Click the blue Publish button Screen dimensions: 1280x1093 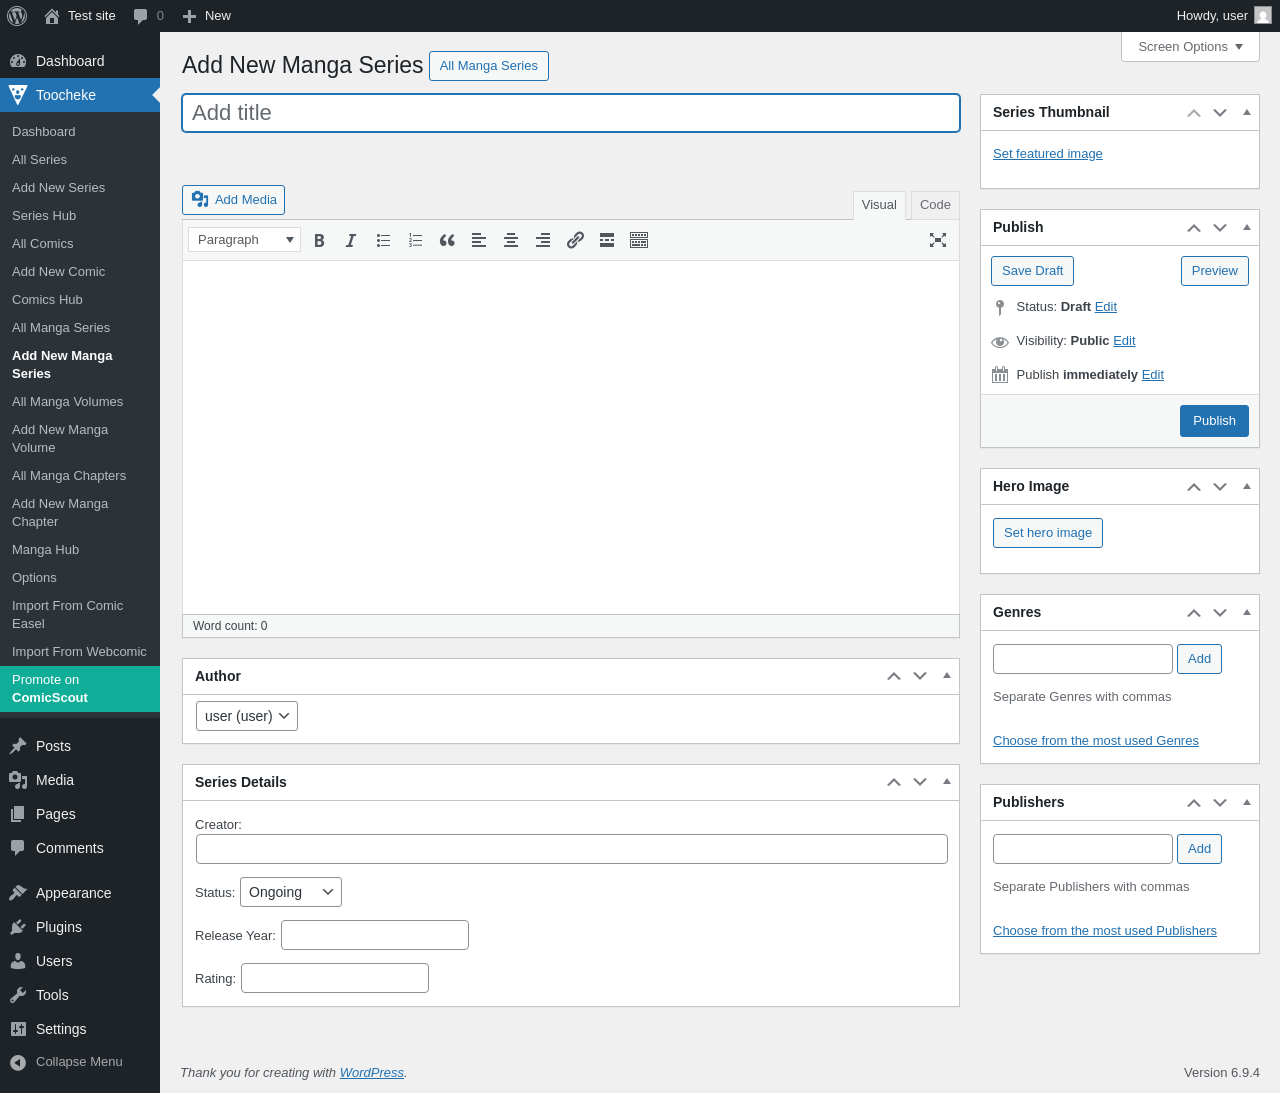[x=1214, y=421]
